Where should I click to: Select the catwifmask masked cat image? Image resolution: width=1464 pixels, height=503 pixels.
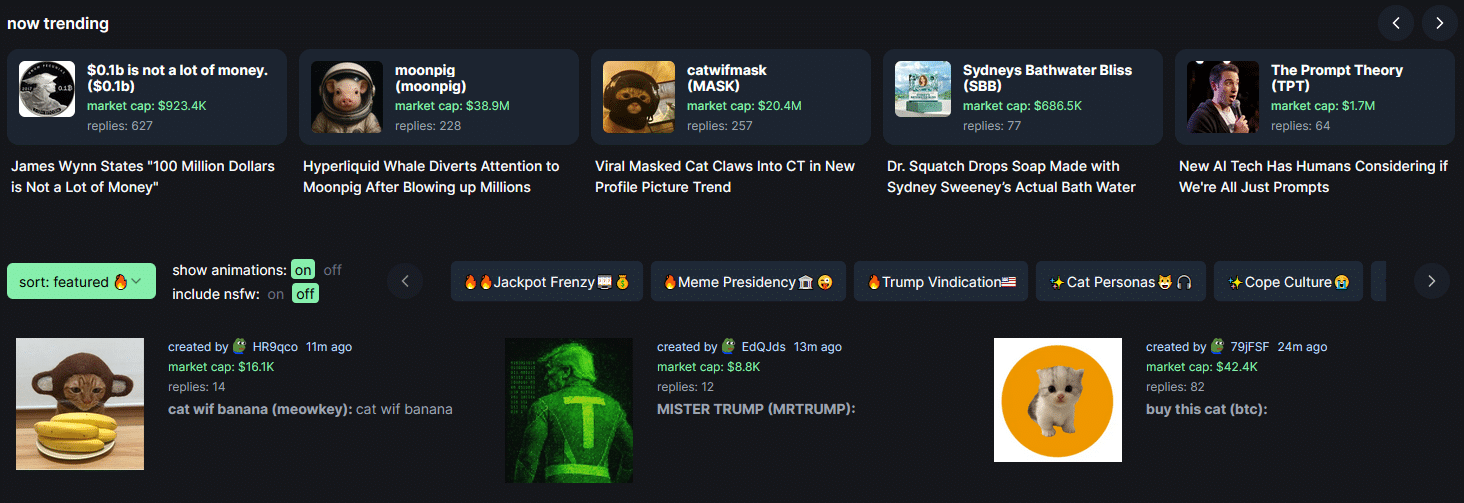coord(639,97)
